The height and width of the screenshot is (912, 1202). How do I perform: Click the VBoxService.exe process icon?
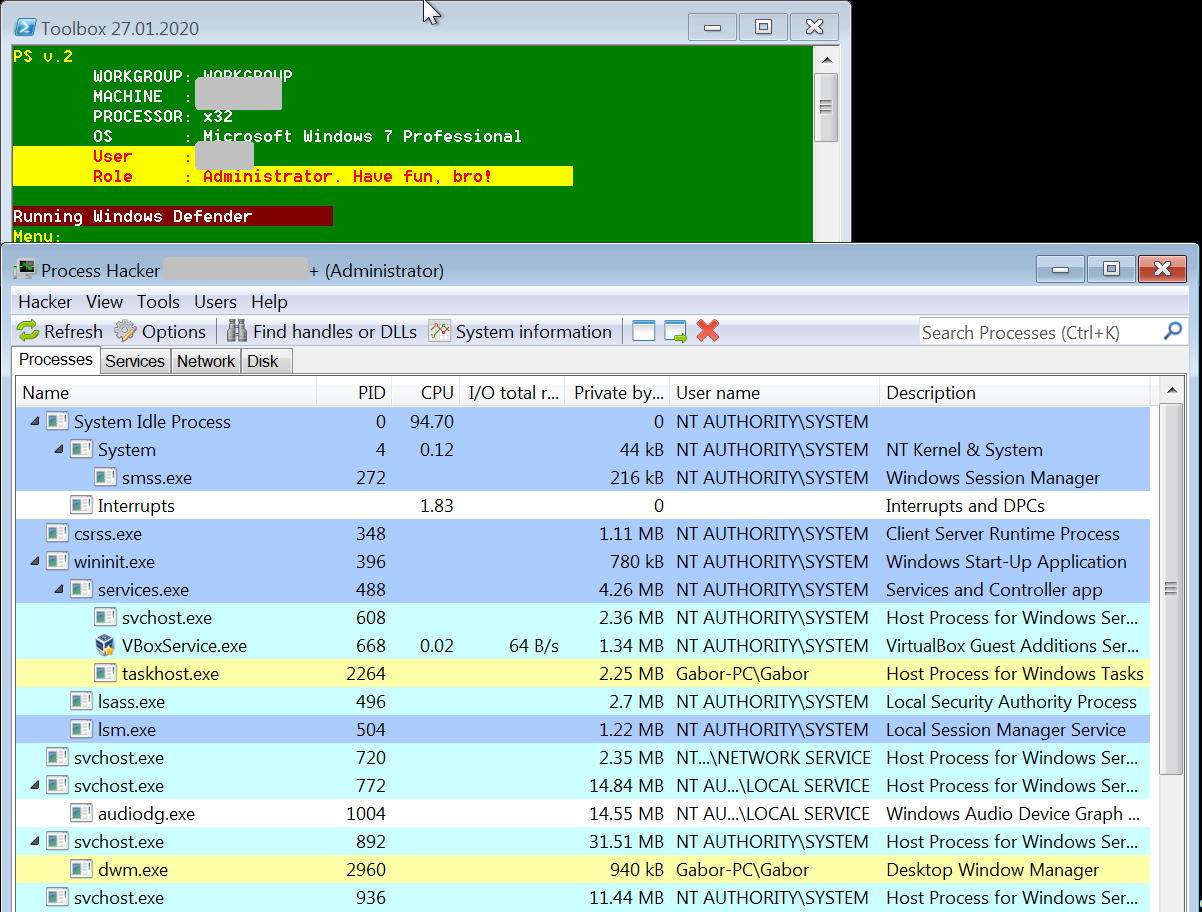point(106,646)
